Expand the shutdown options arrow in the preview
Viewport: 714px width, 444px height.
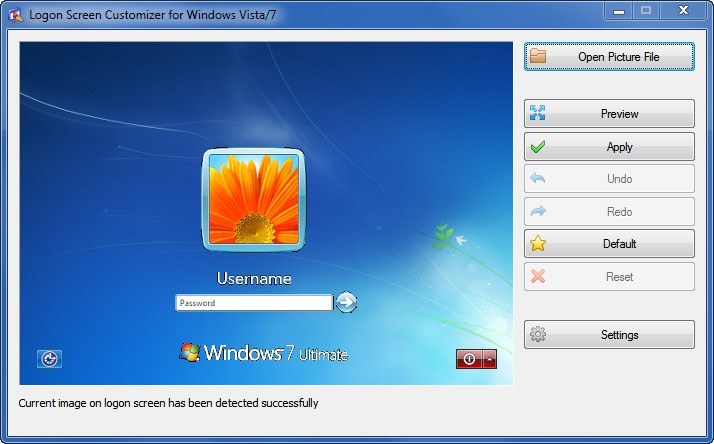[x=490, y=359]
